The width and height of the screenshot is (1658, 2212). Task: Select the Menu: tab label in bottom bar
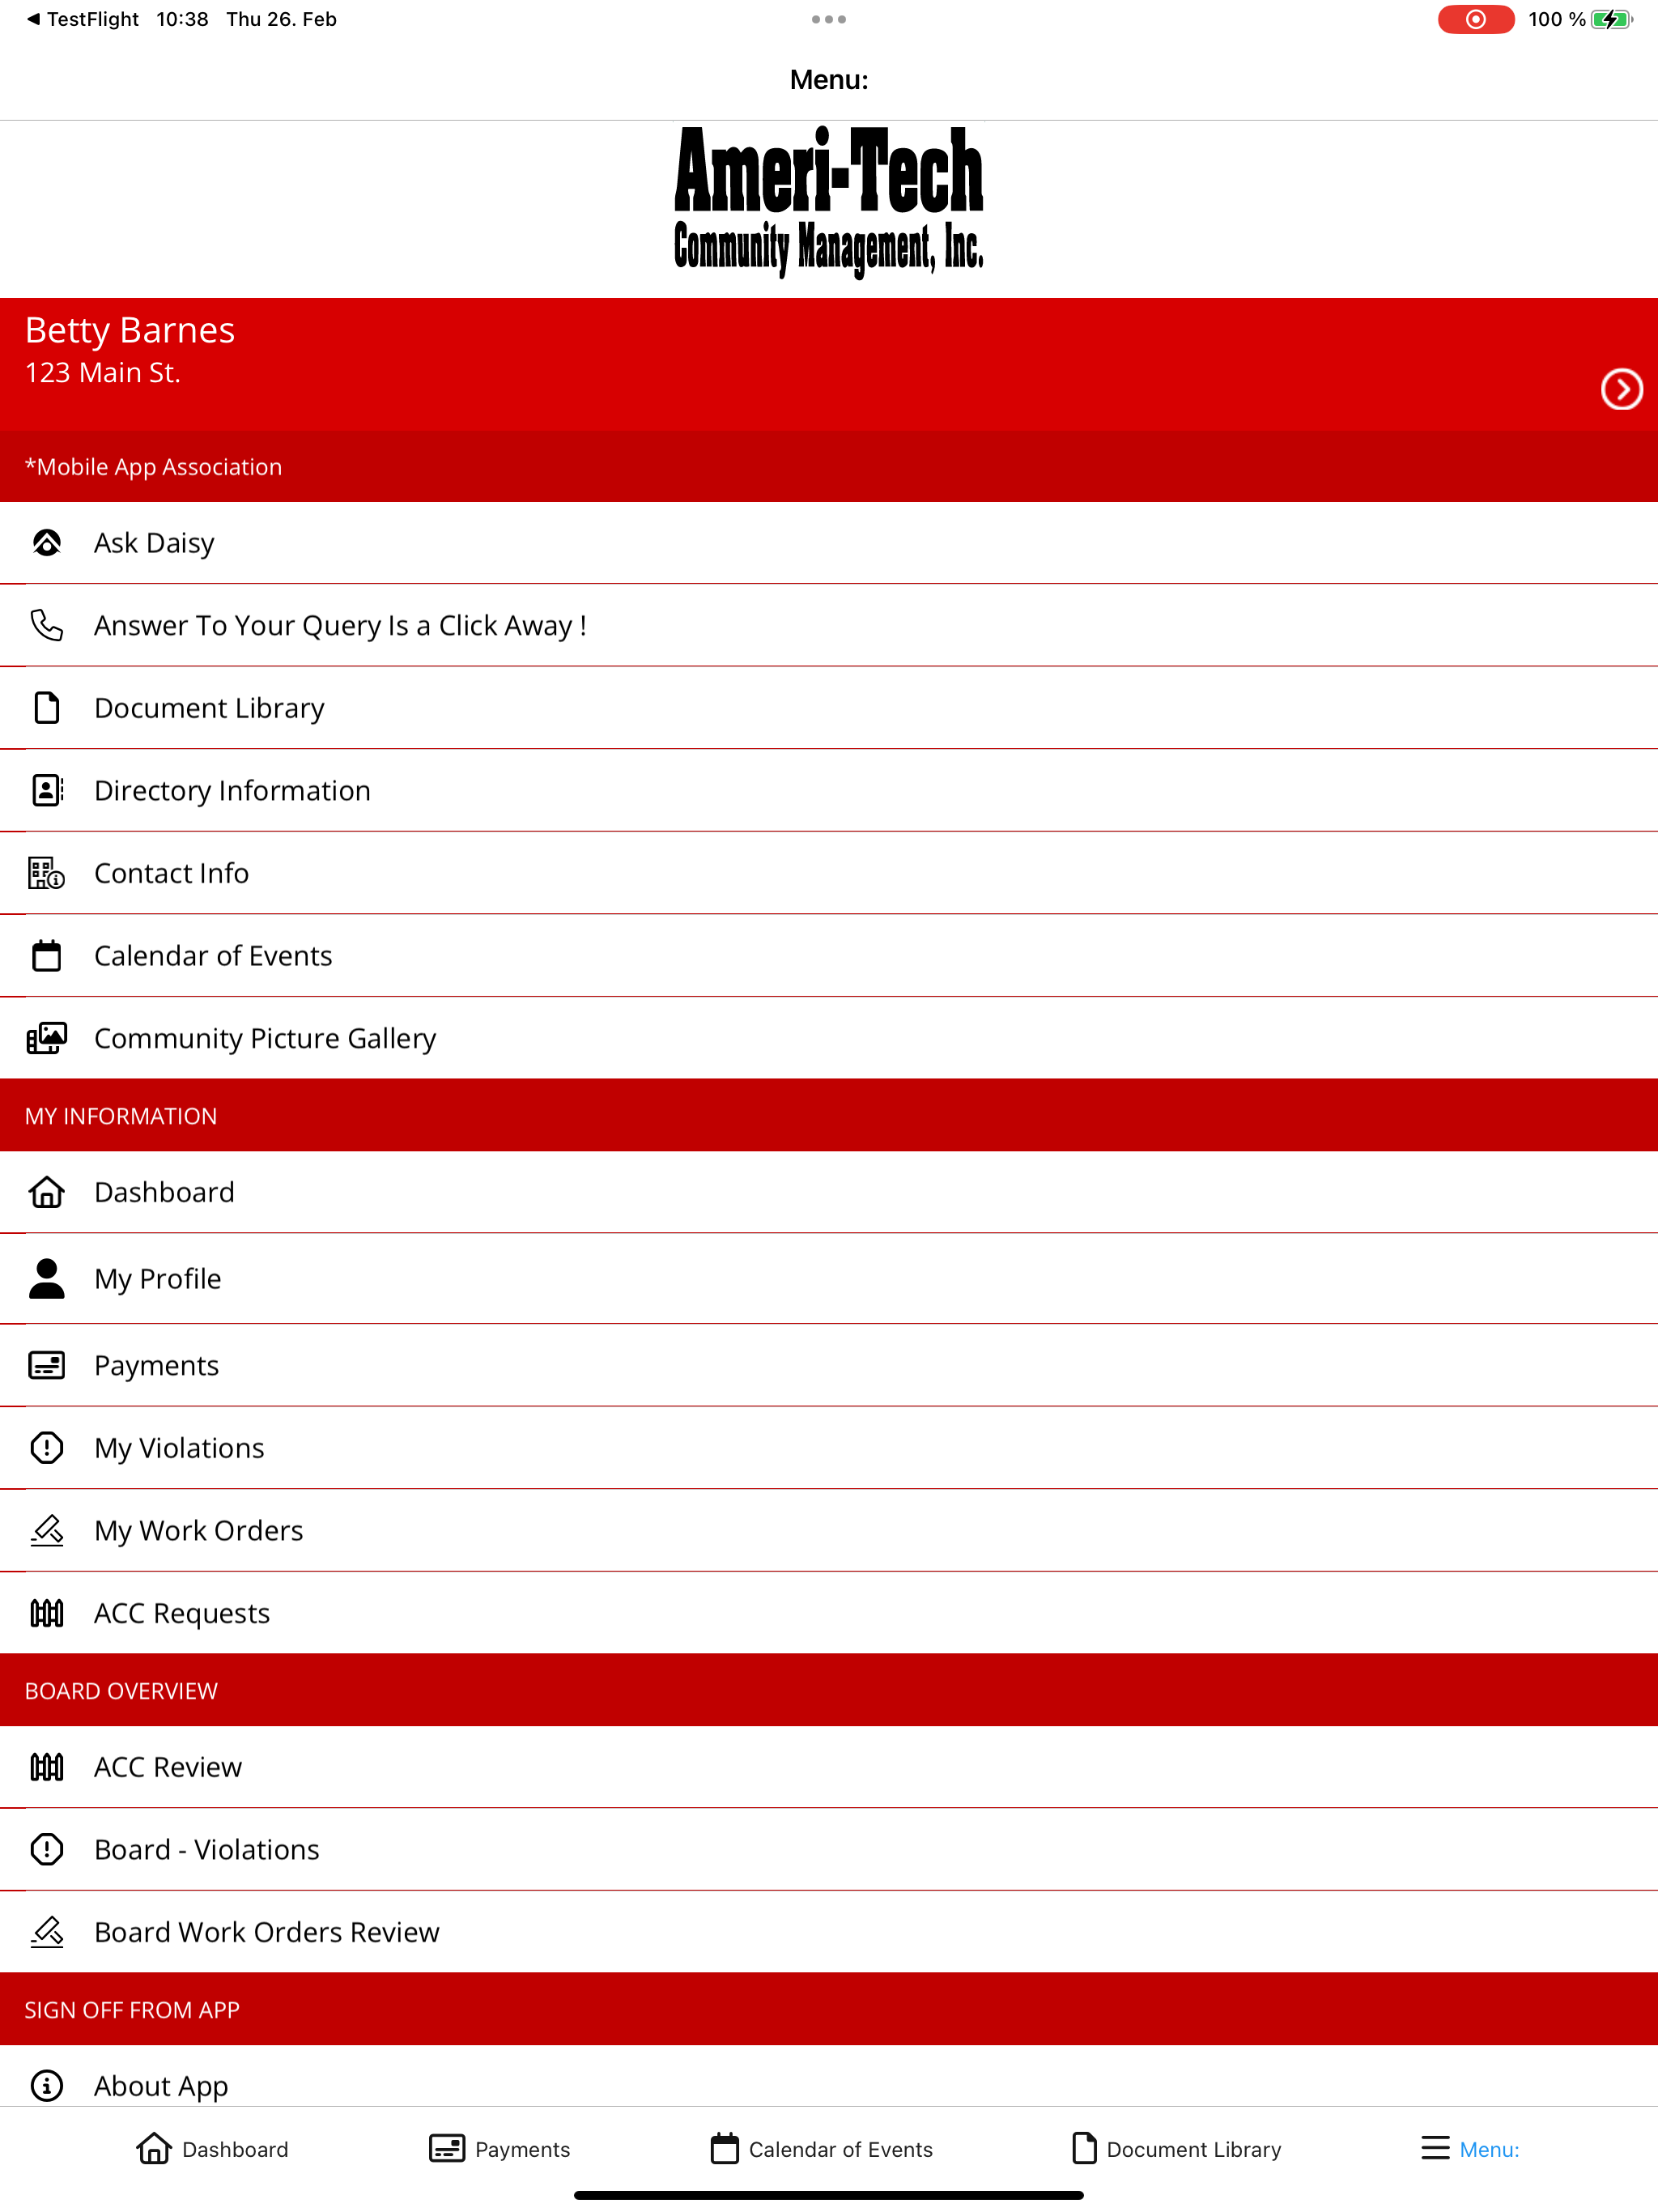point(1489,2149)
